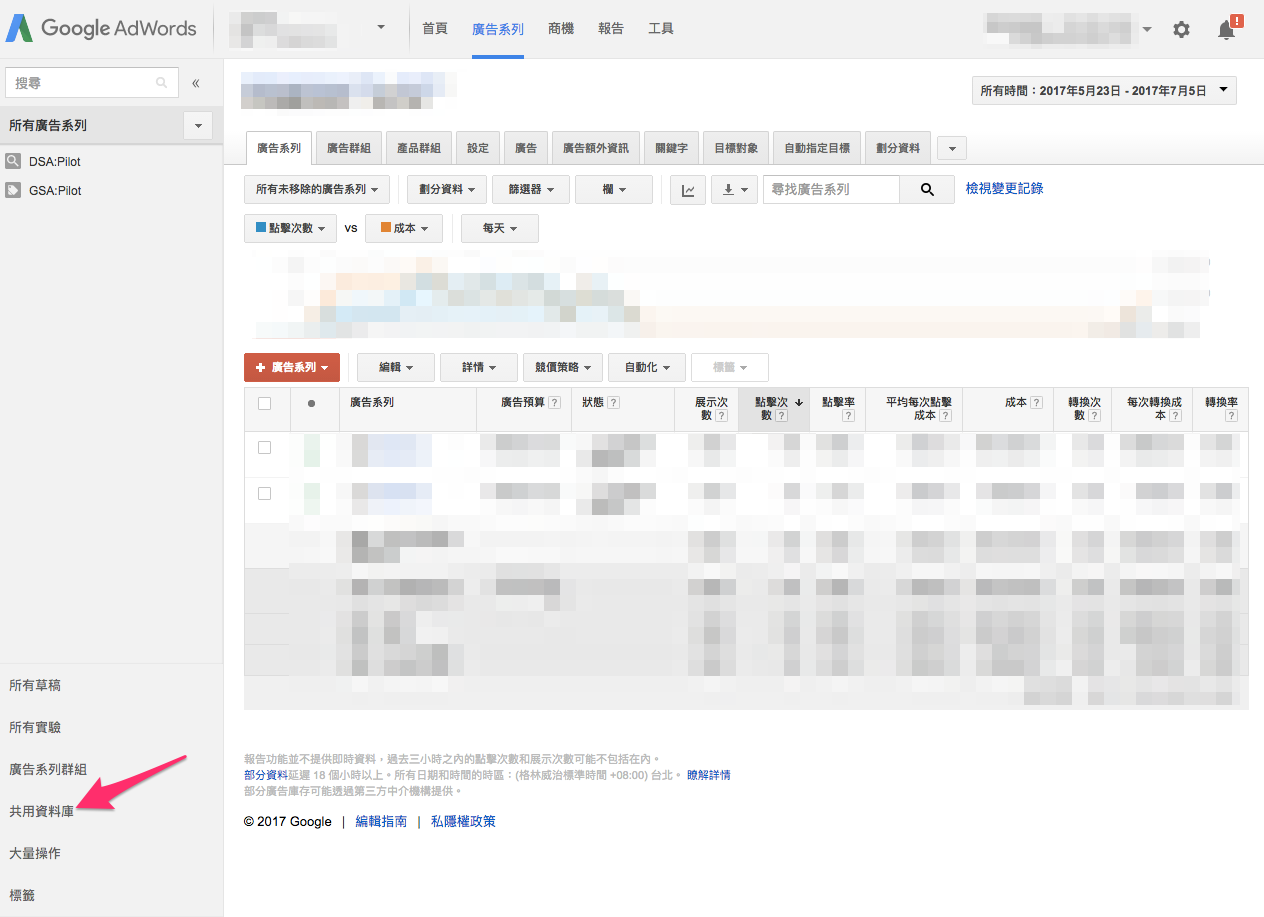Screen dimensions: 1264x917
Task: Open the 詳情 dropdown
Action: click(478, 367)
